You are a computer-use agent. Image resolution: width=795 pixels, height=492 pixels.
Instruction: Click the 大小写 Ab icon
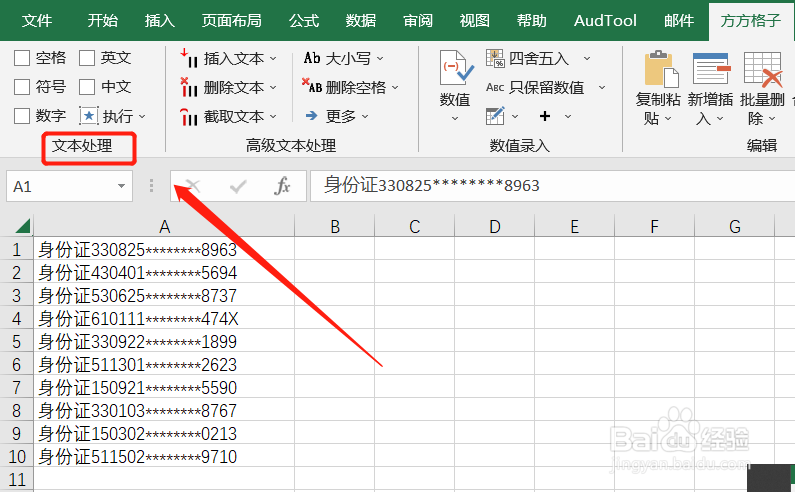[312, 58]
